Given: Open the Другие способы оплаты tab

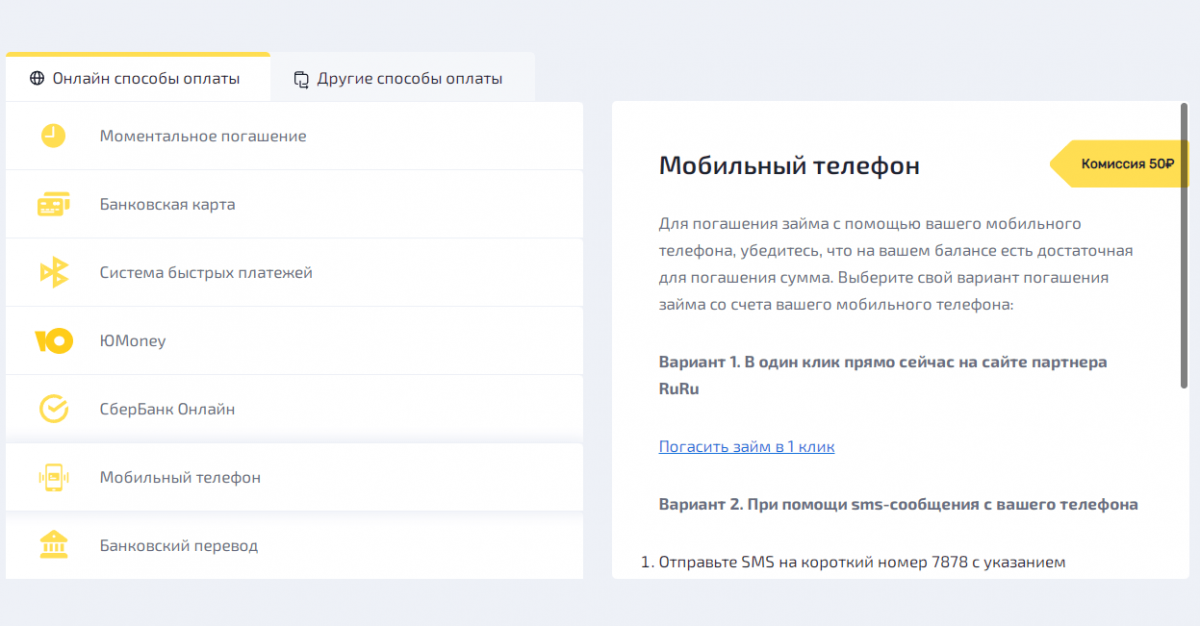Looking at the screenshot, I should (x=402, y=78).
